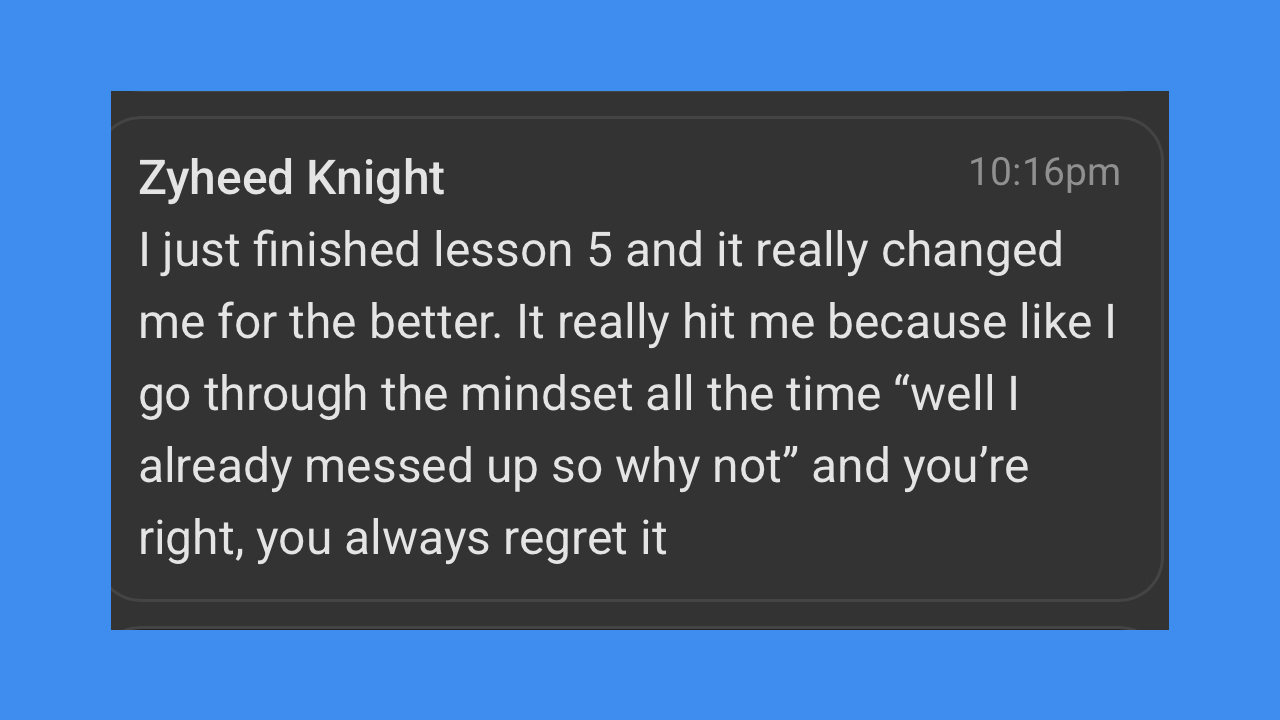Viewport: 1280px width, 720px height.
Task: Click the words "and you're" in the message
Action: tap(920, 468)
